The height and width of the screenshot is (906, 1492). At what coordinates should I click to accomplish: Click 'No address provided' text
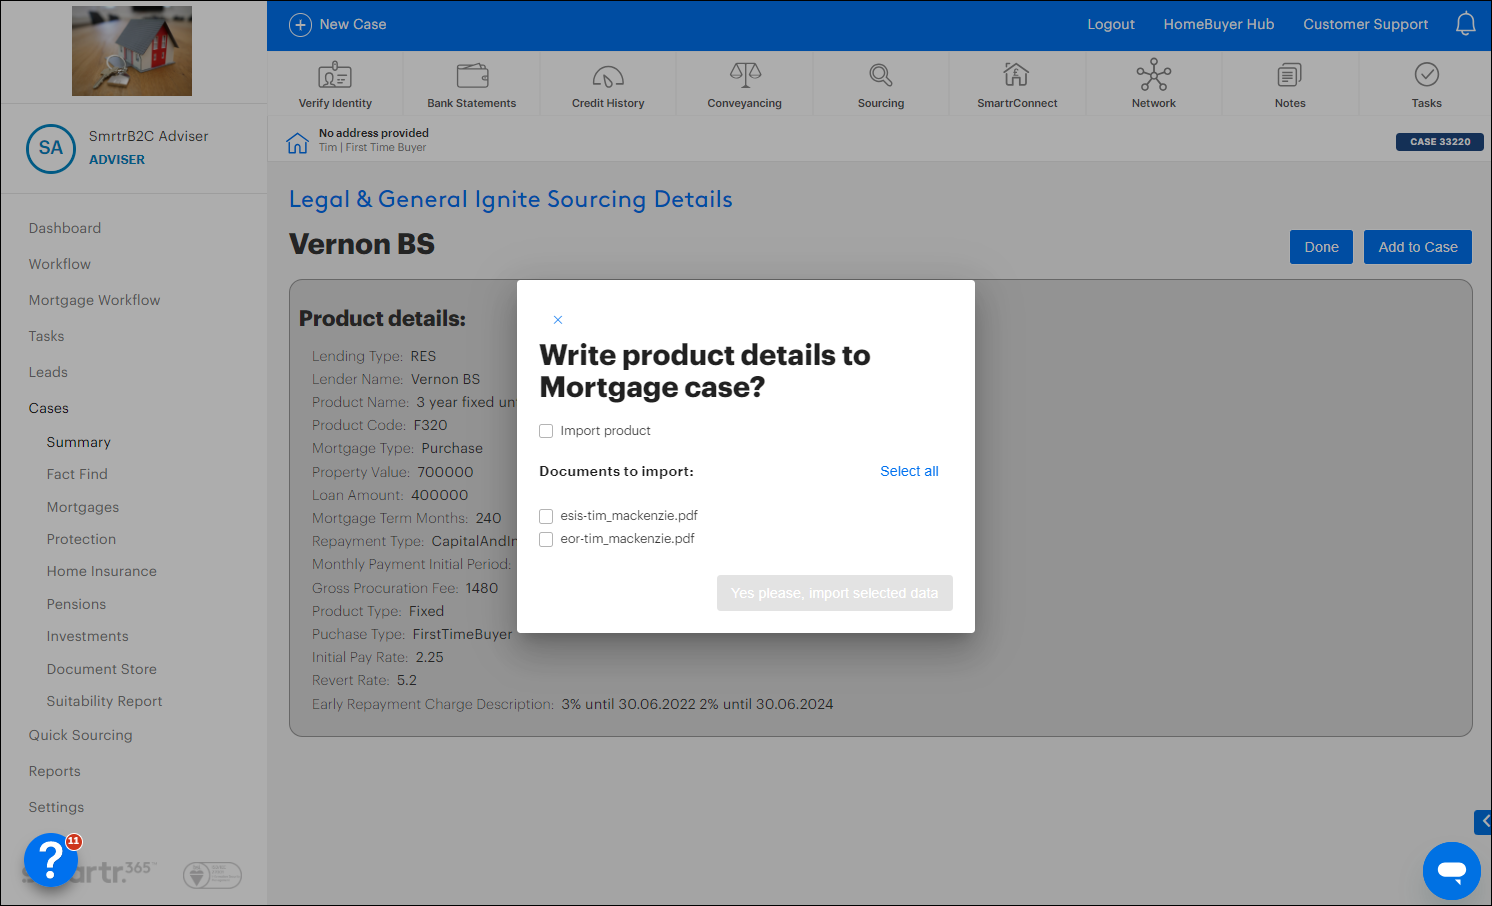tap(374, 133)
